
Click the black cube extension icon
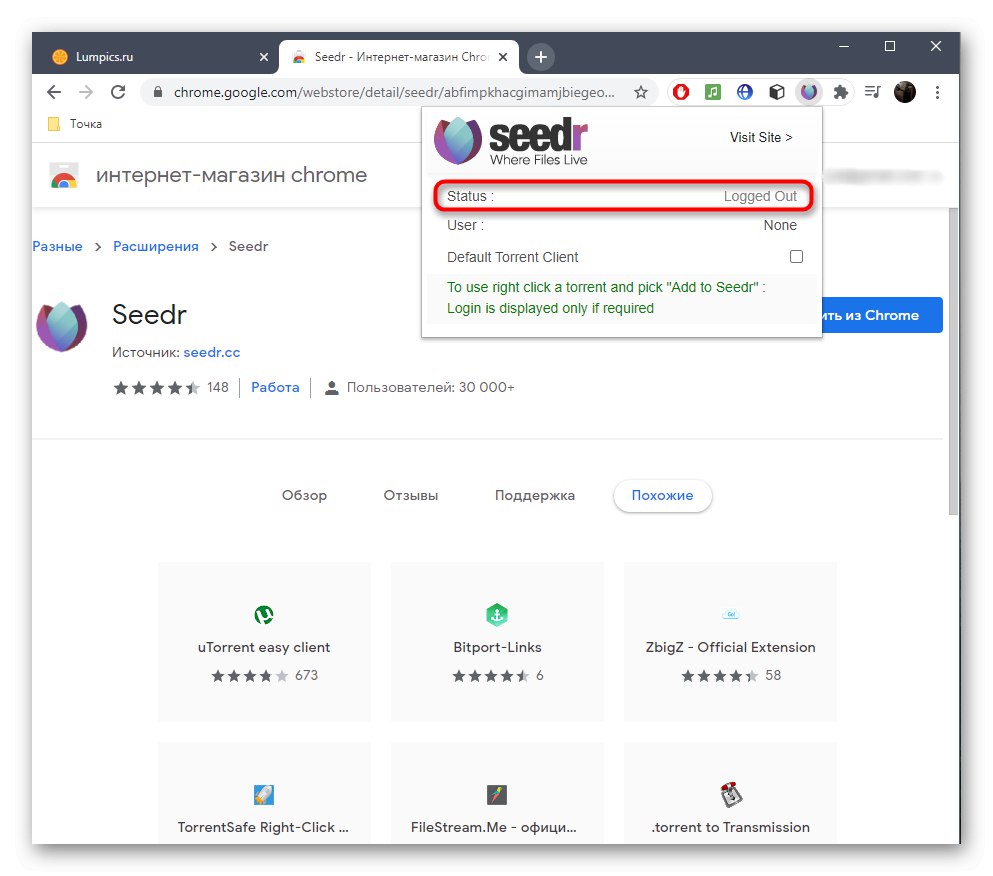[776, 91]
